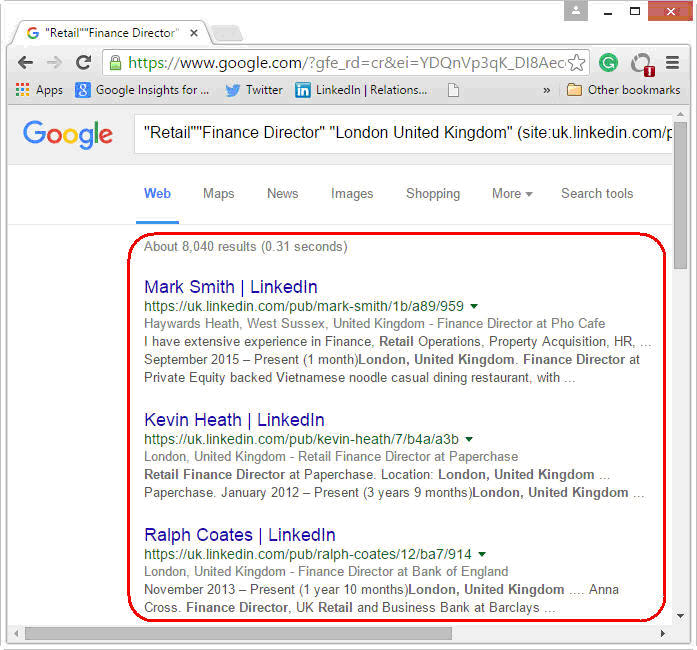Expand arrow beside kevin-heath URL
This screenshot has height=650, width=697.
pyautogui.click(x=469, y=439)
